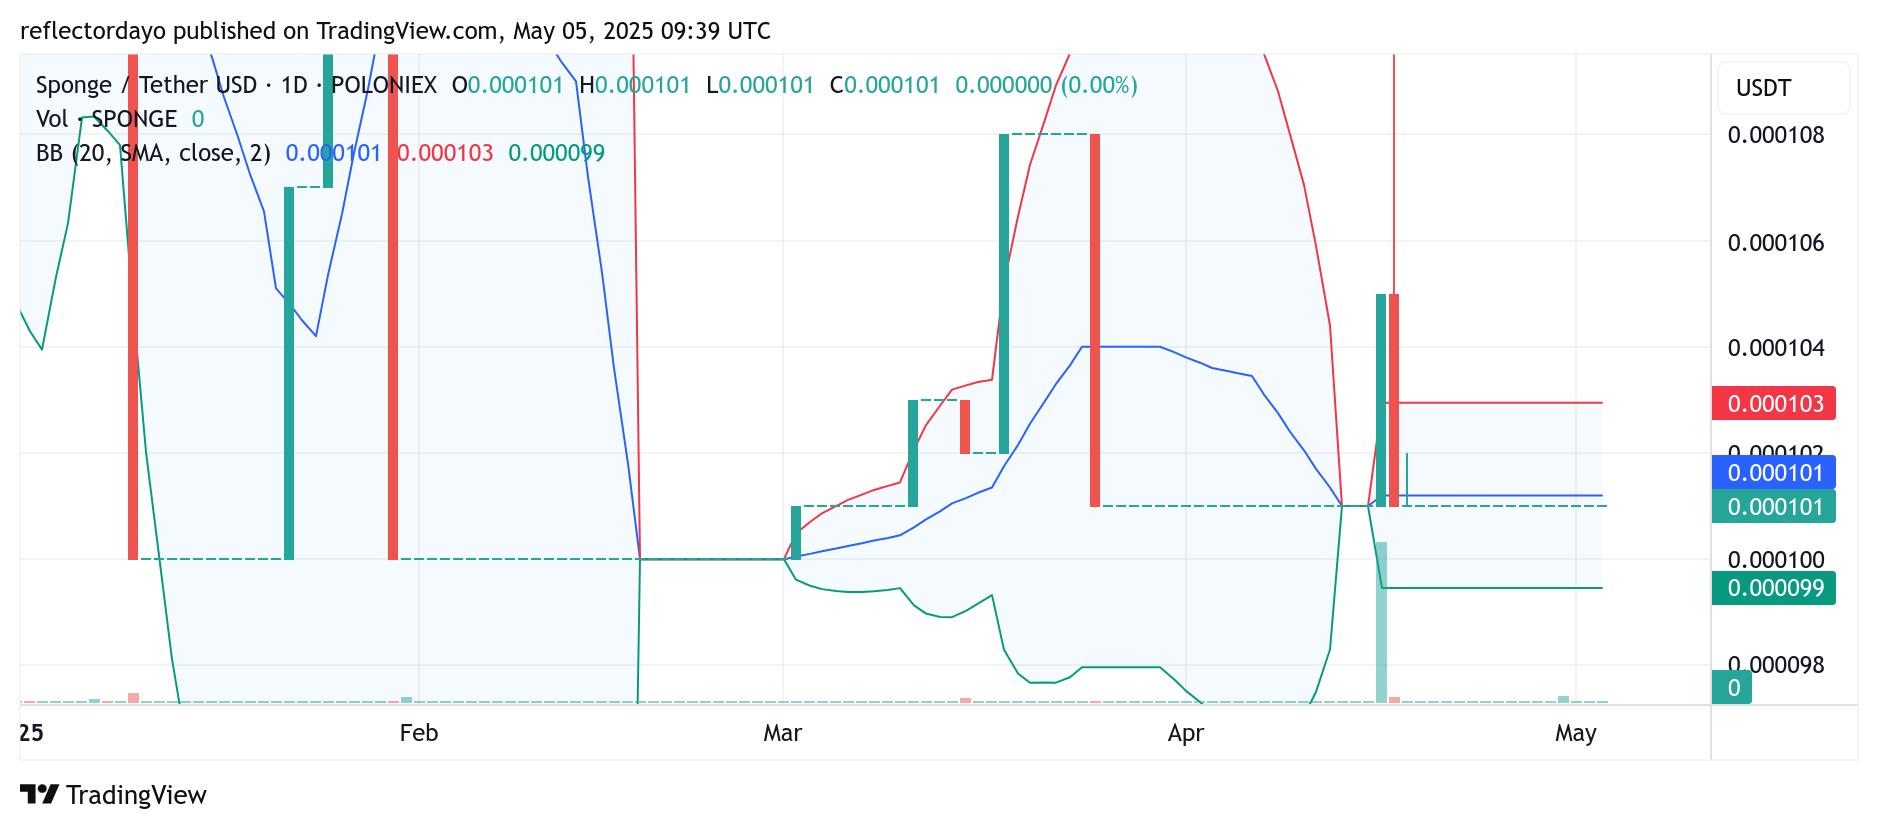Click the change percentage (0.00%) value

1099,85
